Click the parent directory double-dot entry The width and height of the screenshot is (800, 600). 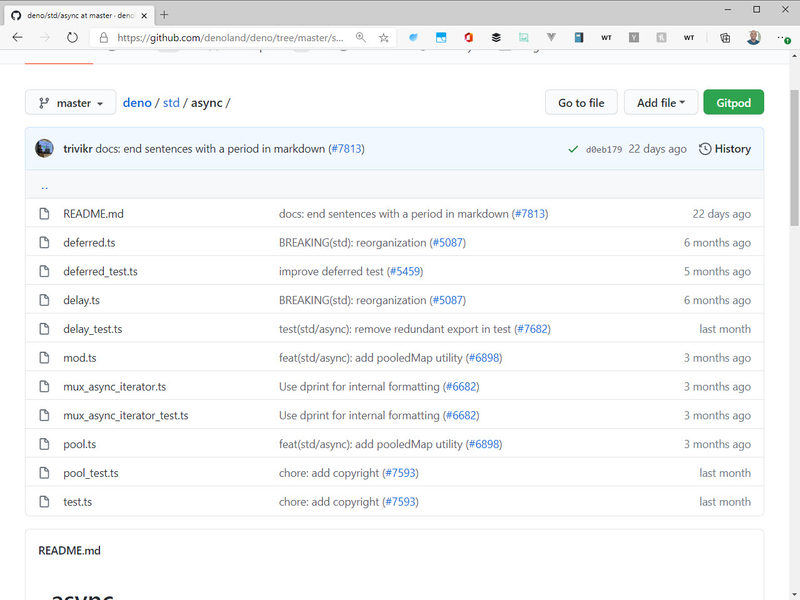tap(44, 184)
